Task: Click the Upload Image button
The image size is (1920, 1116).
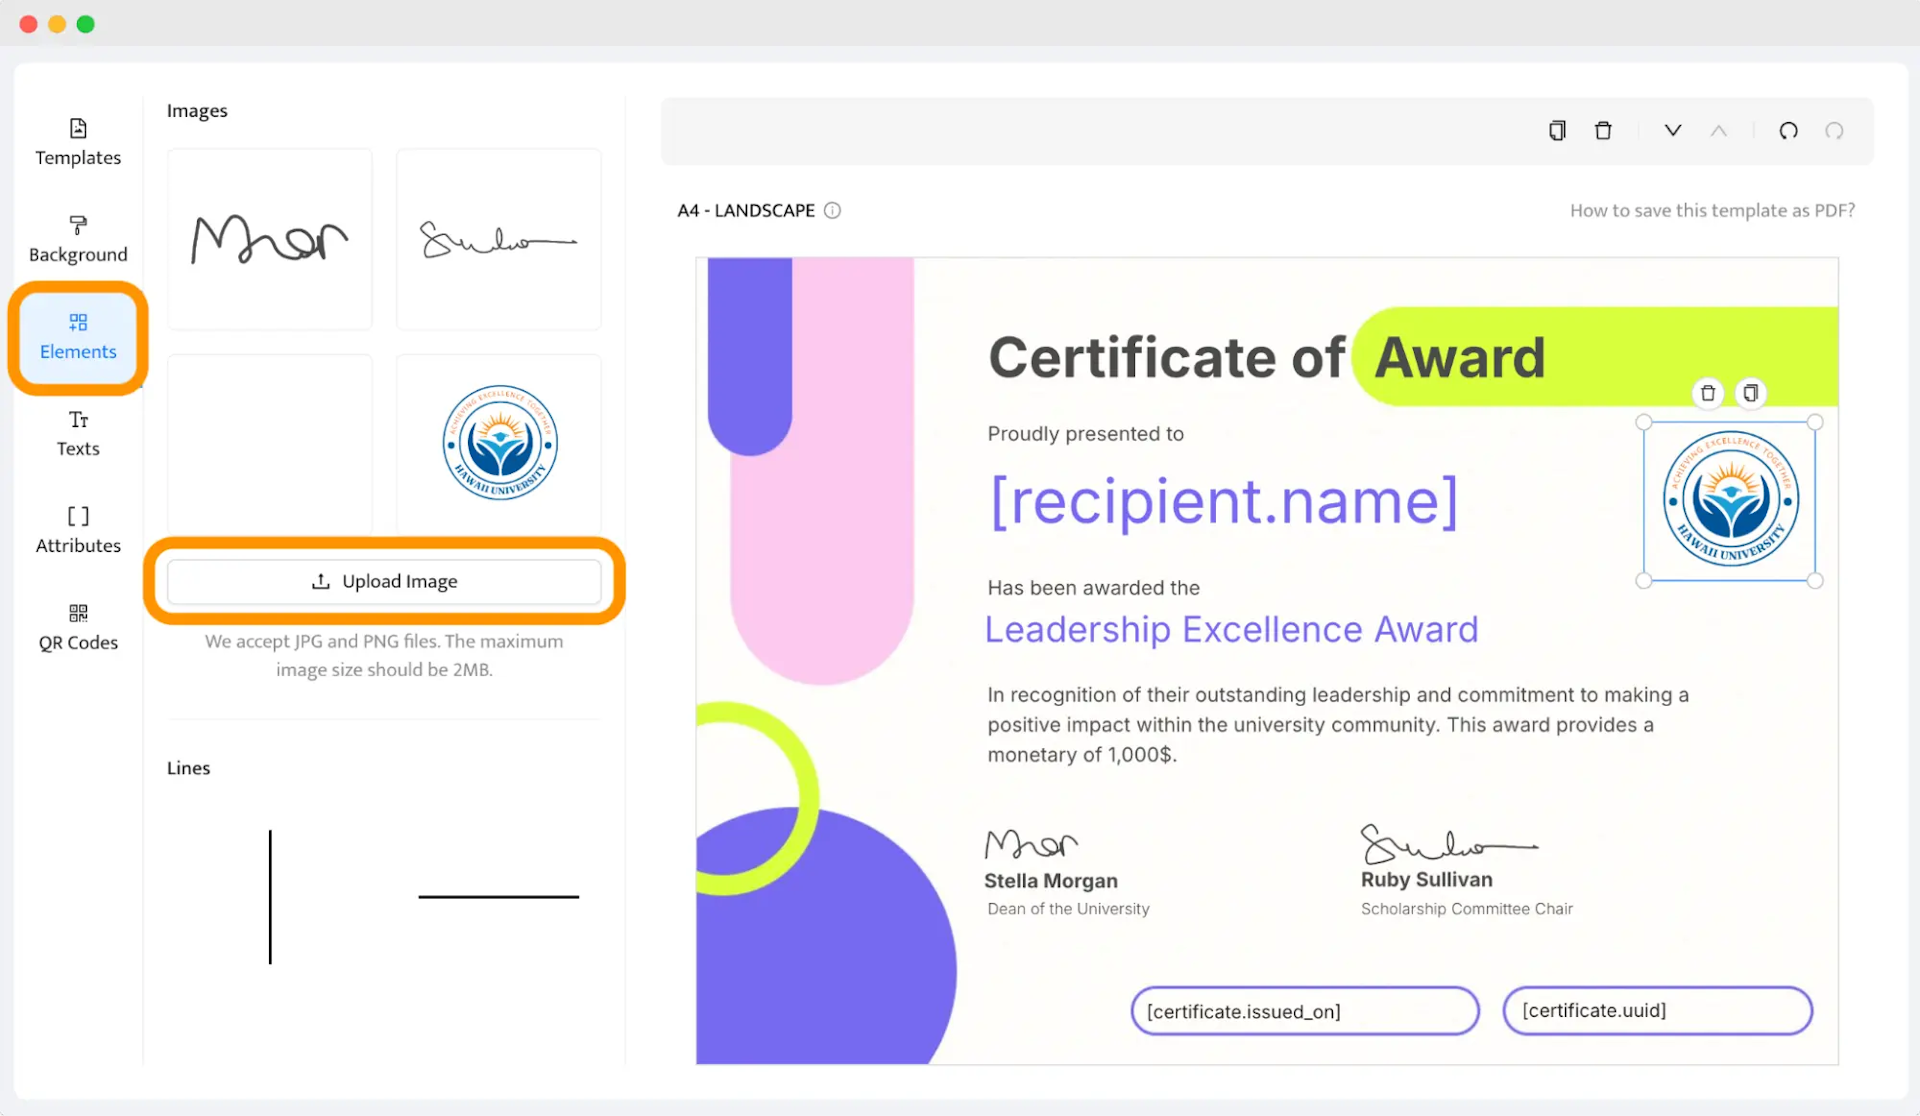Action: coord(385,581)
